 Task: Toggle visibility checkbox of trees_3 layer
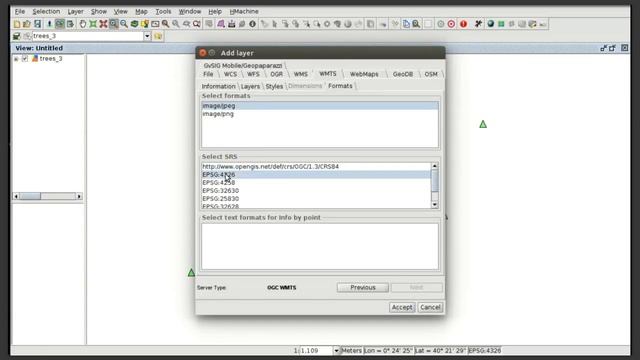[x=25, y=59]
